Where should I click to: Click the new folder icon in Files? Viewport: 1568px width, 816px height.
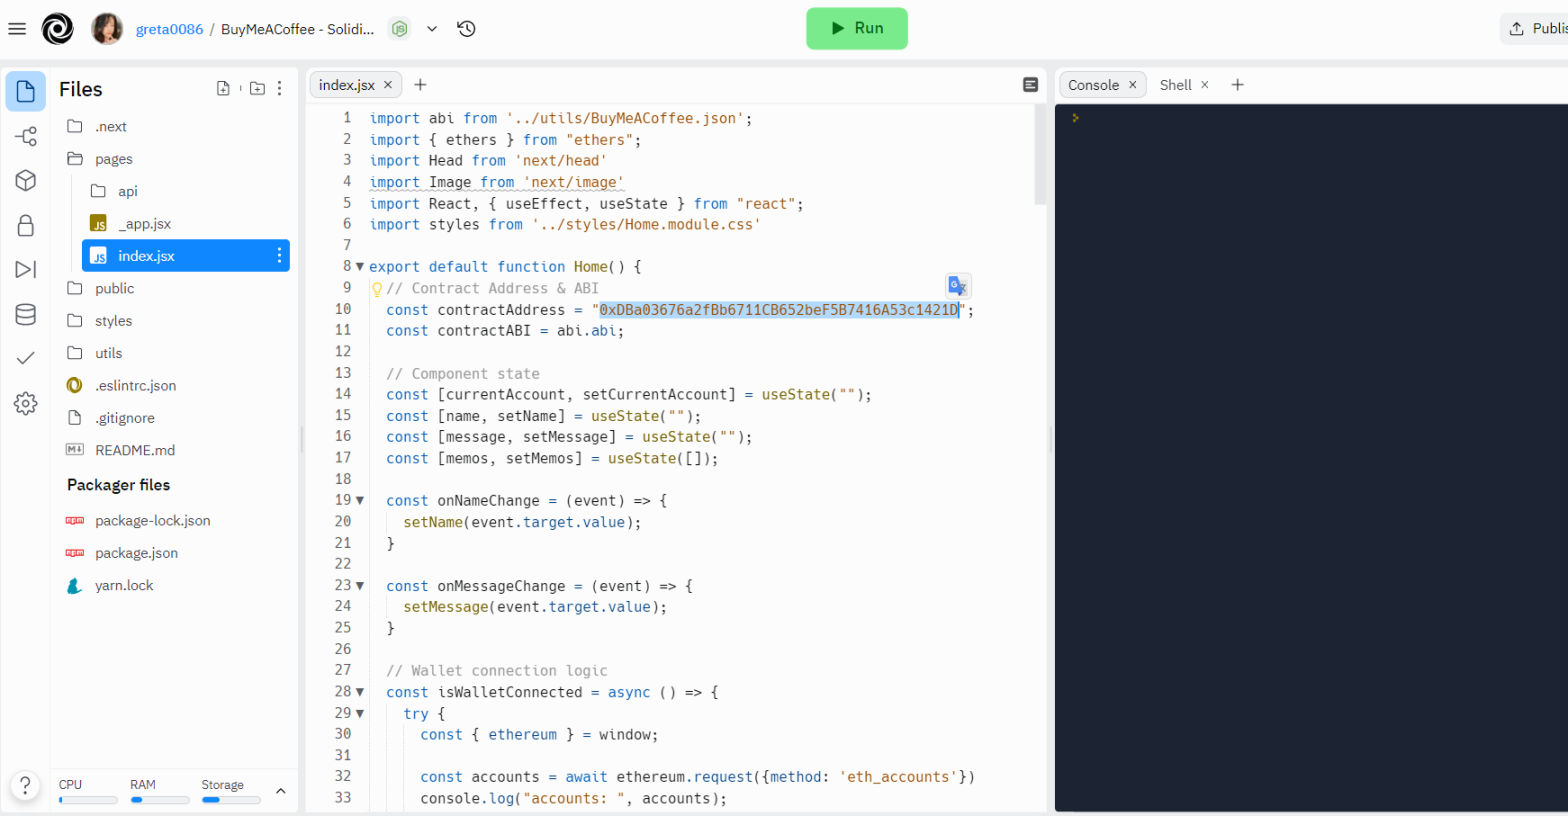click(x=257, y=89)
